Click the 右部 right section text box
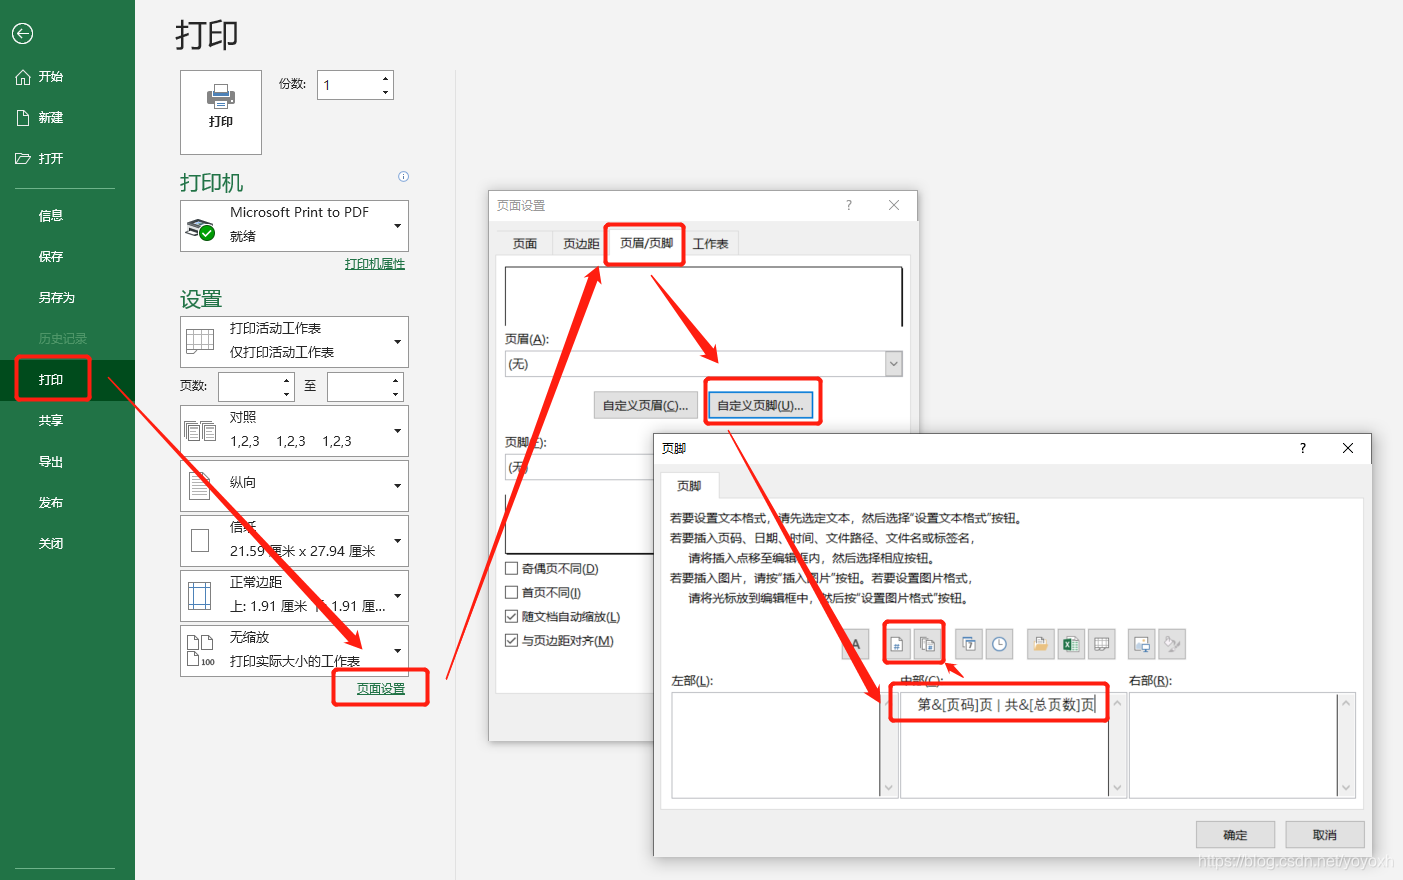The width and height of the screenshot is (1403, 880). tap(1234, 745)
